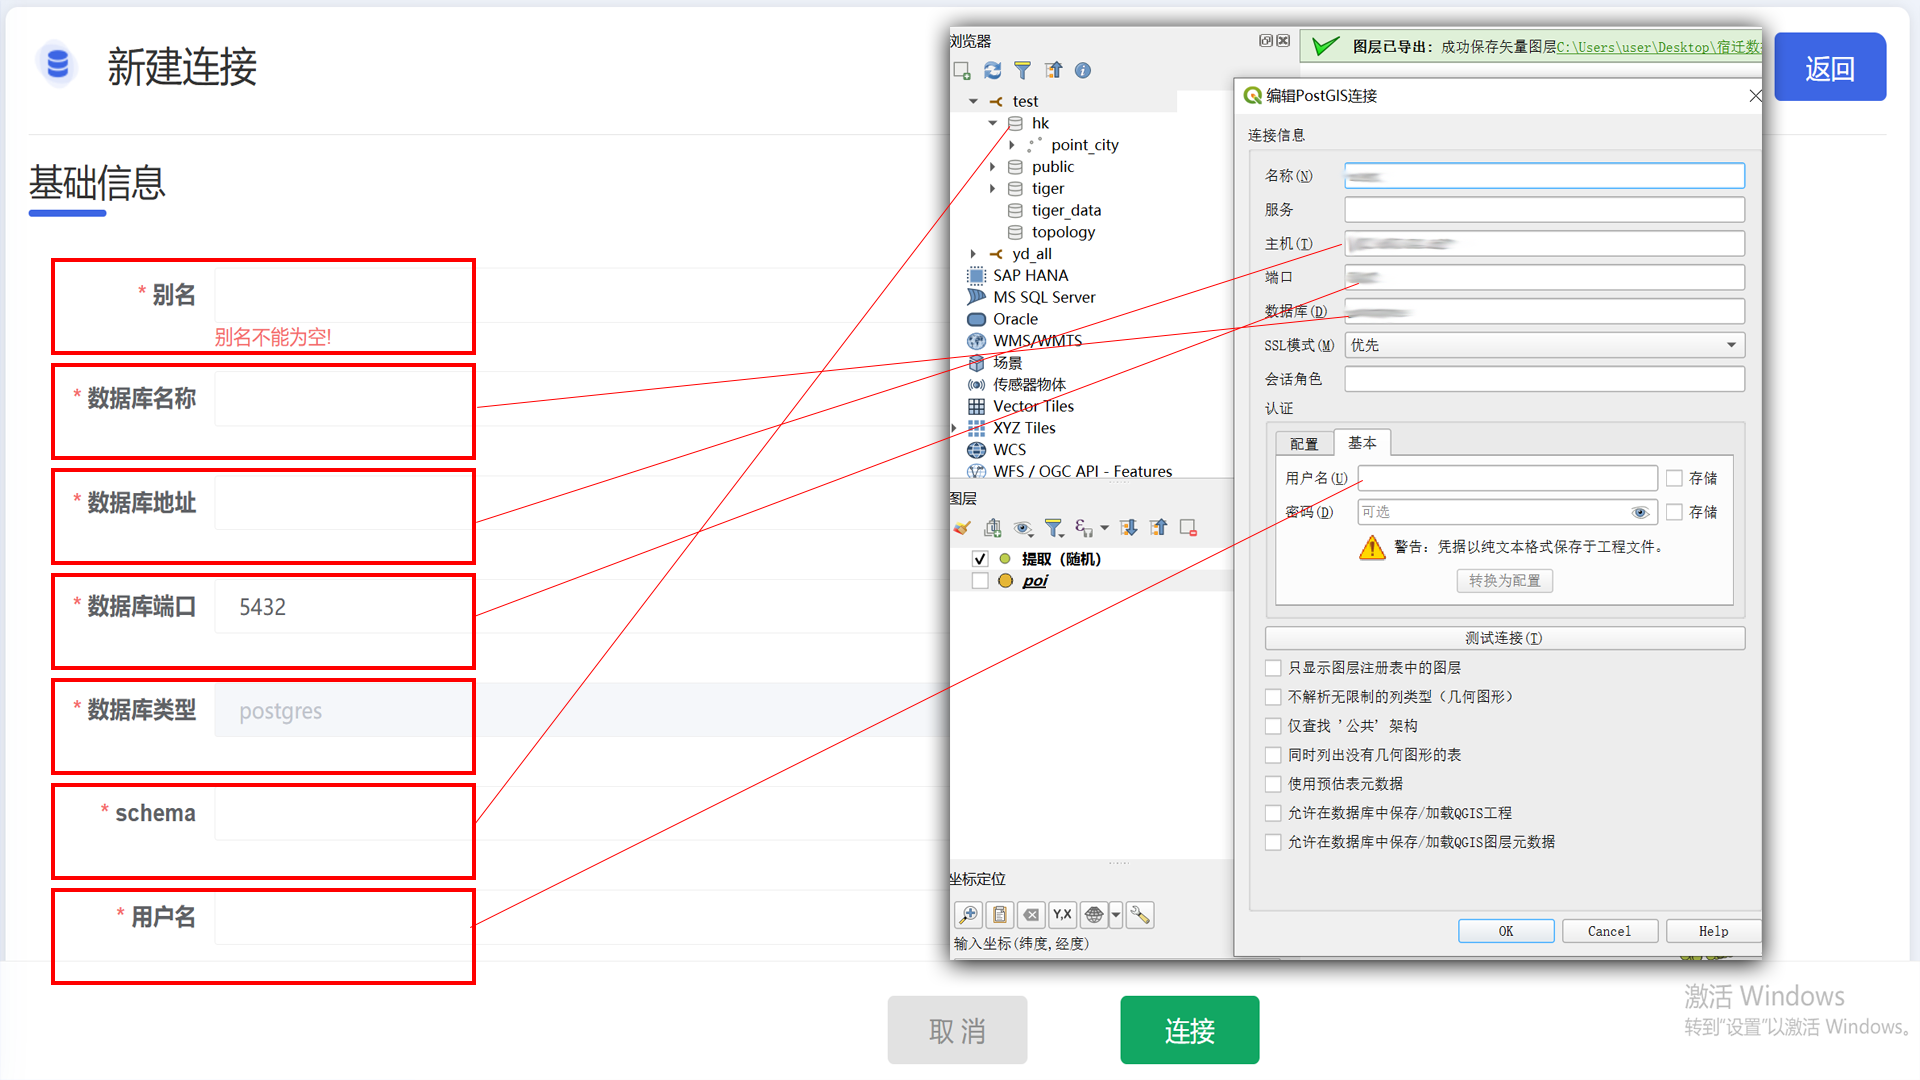Click zoom-to-coordinate magnifier icon

(968, 914)
